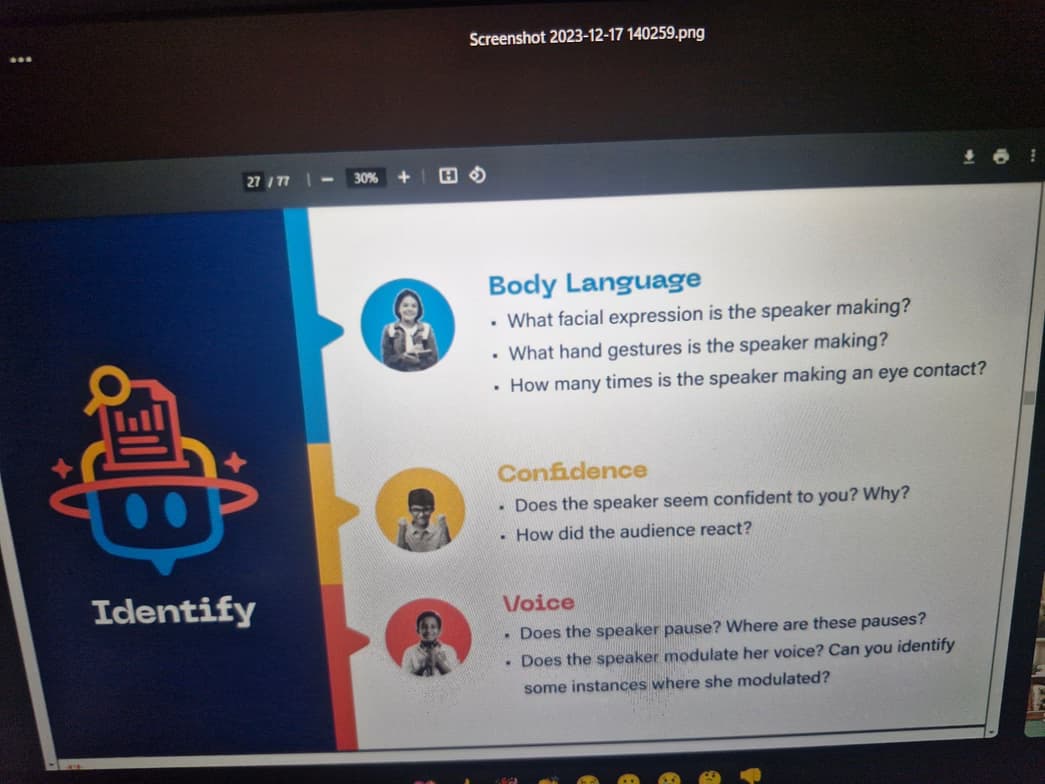Zoom in using the plus icon

click(x=403, y=177)
